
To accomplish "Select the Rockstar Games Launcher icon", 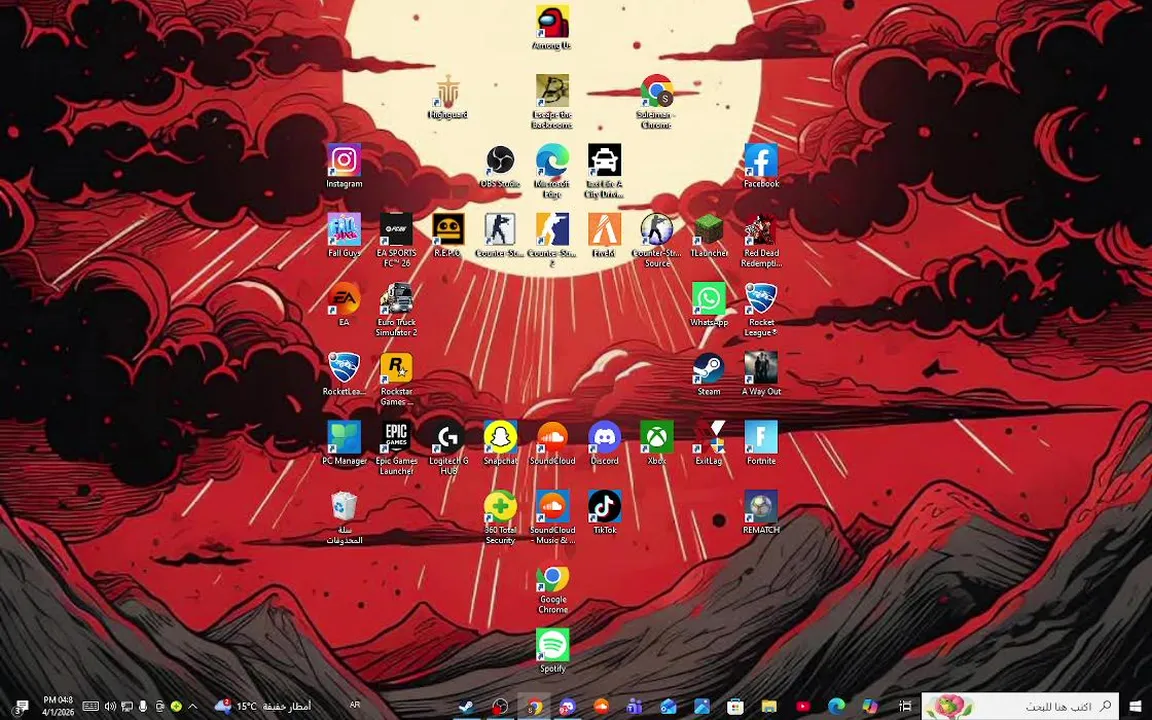I will pyautogui.click(x=396, y=379).
